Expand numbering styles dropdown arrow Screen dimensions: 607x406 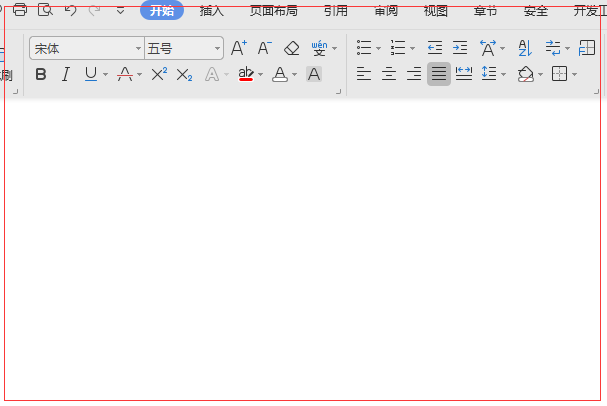coord(413,48)
